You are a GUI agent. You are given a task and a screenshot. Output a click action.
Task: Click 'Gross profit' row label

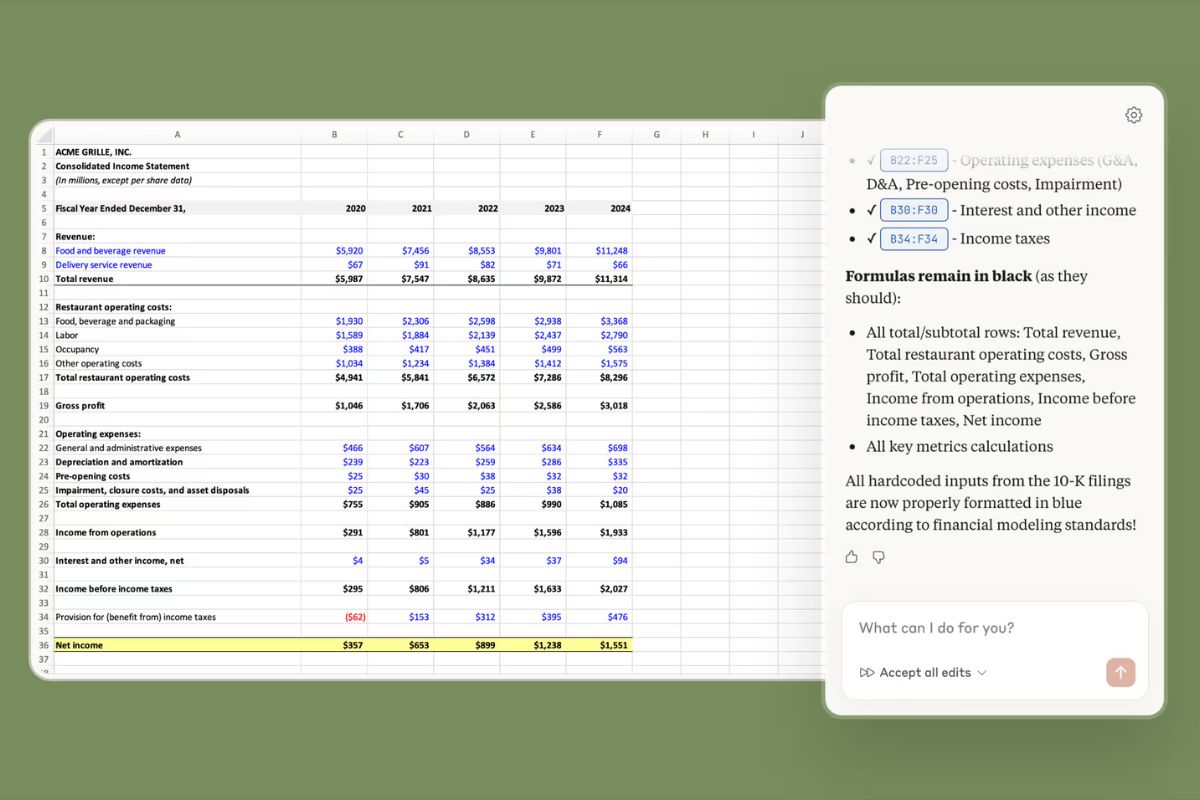pyautogui.click(x=80, y=406)
